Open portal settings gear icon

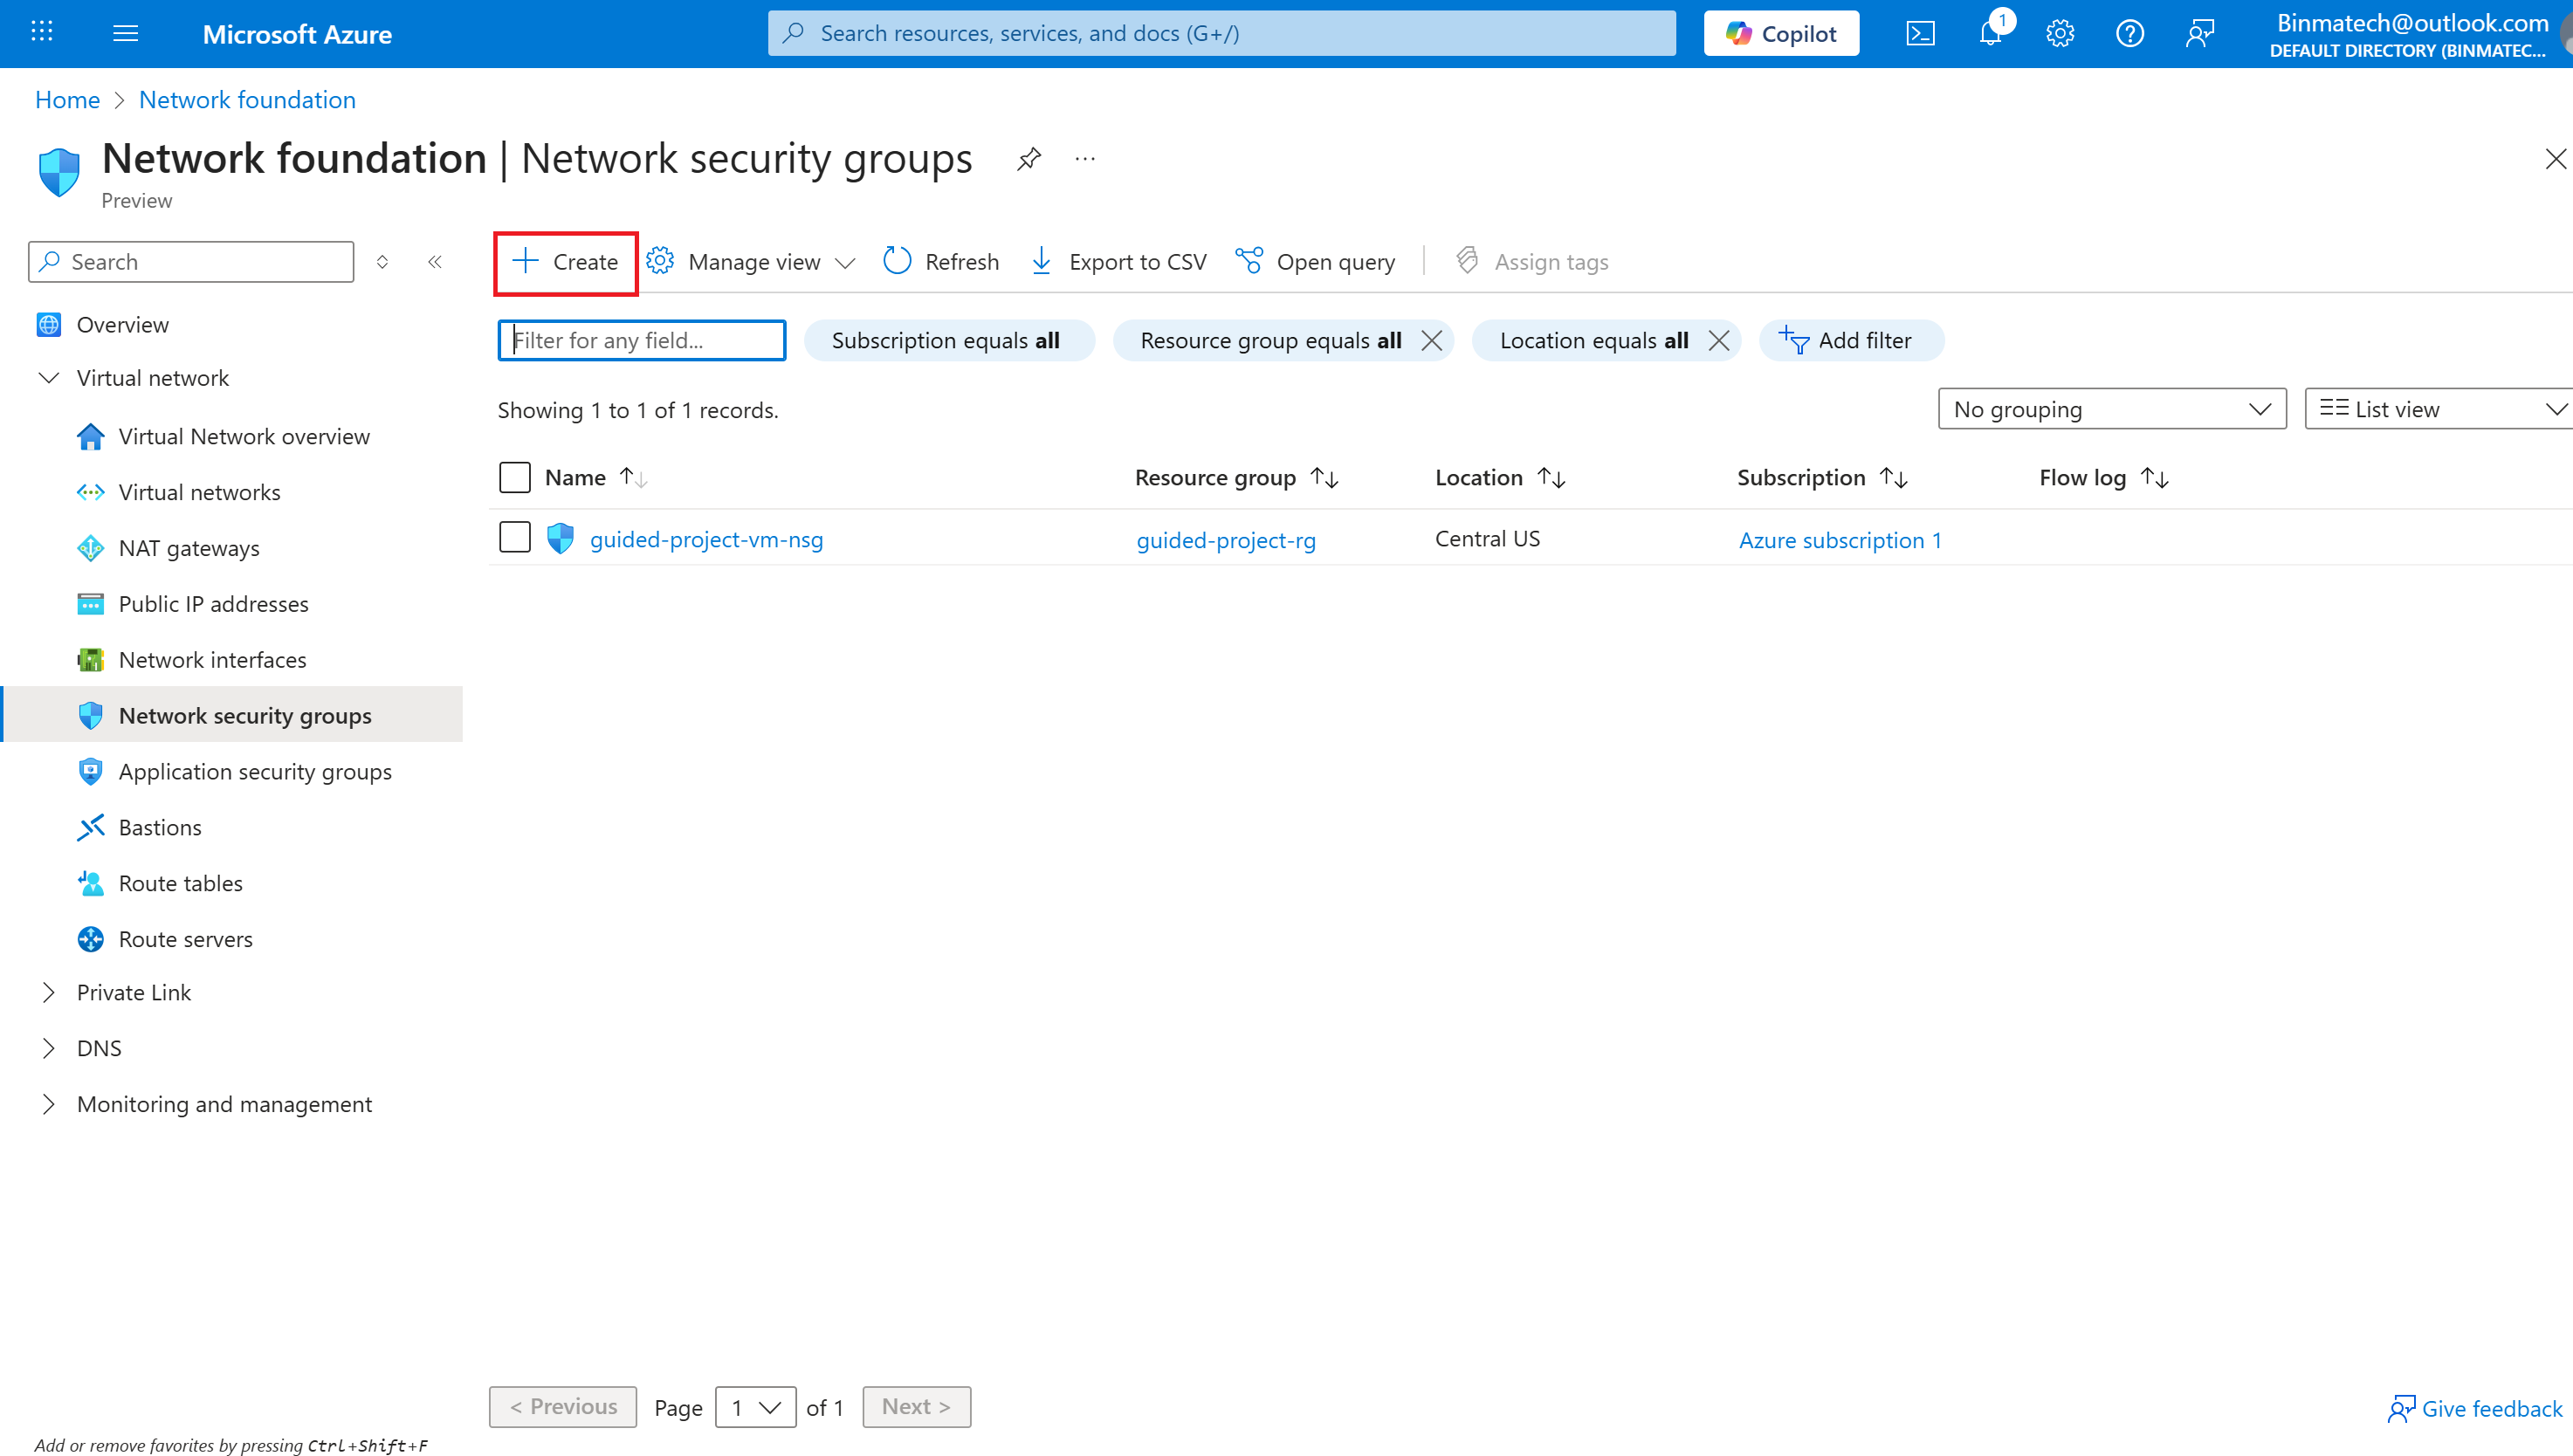2060,34
